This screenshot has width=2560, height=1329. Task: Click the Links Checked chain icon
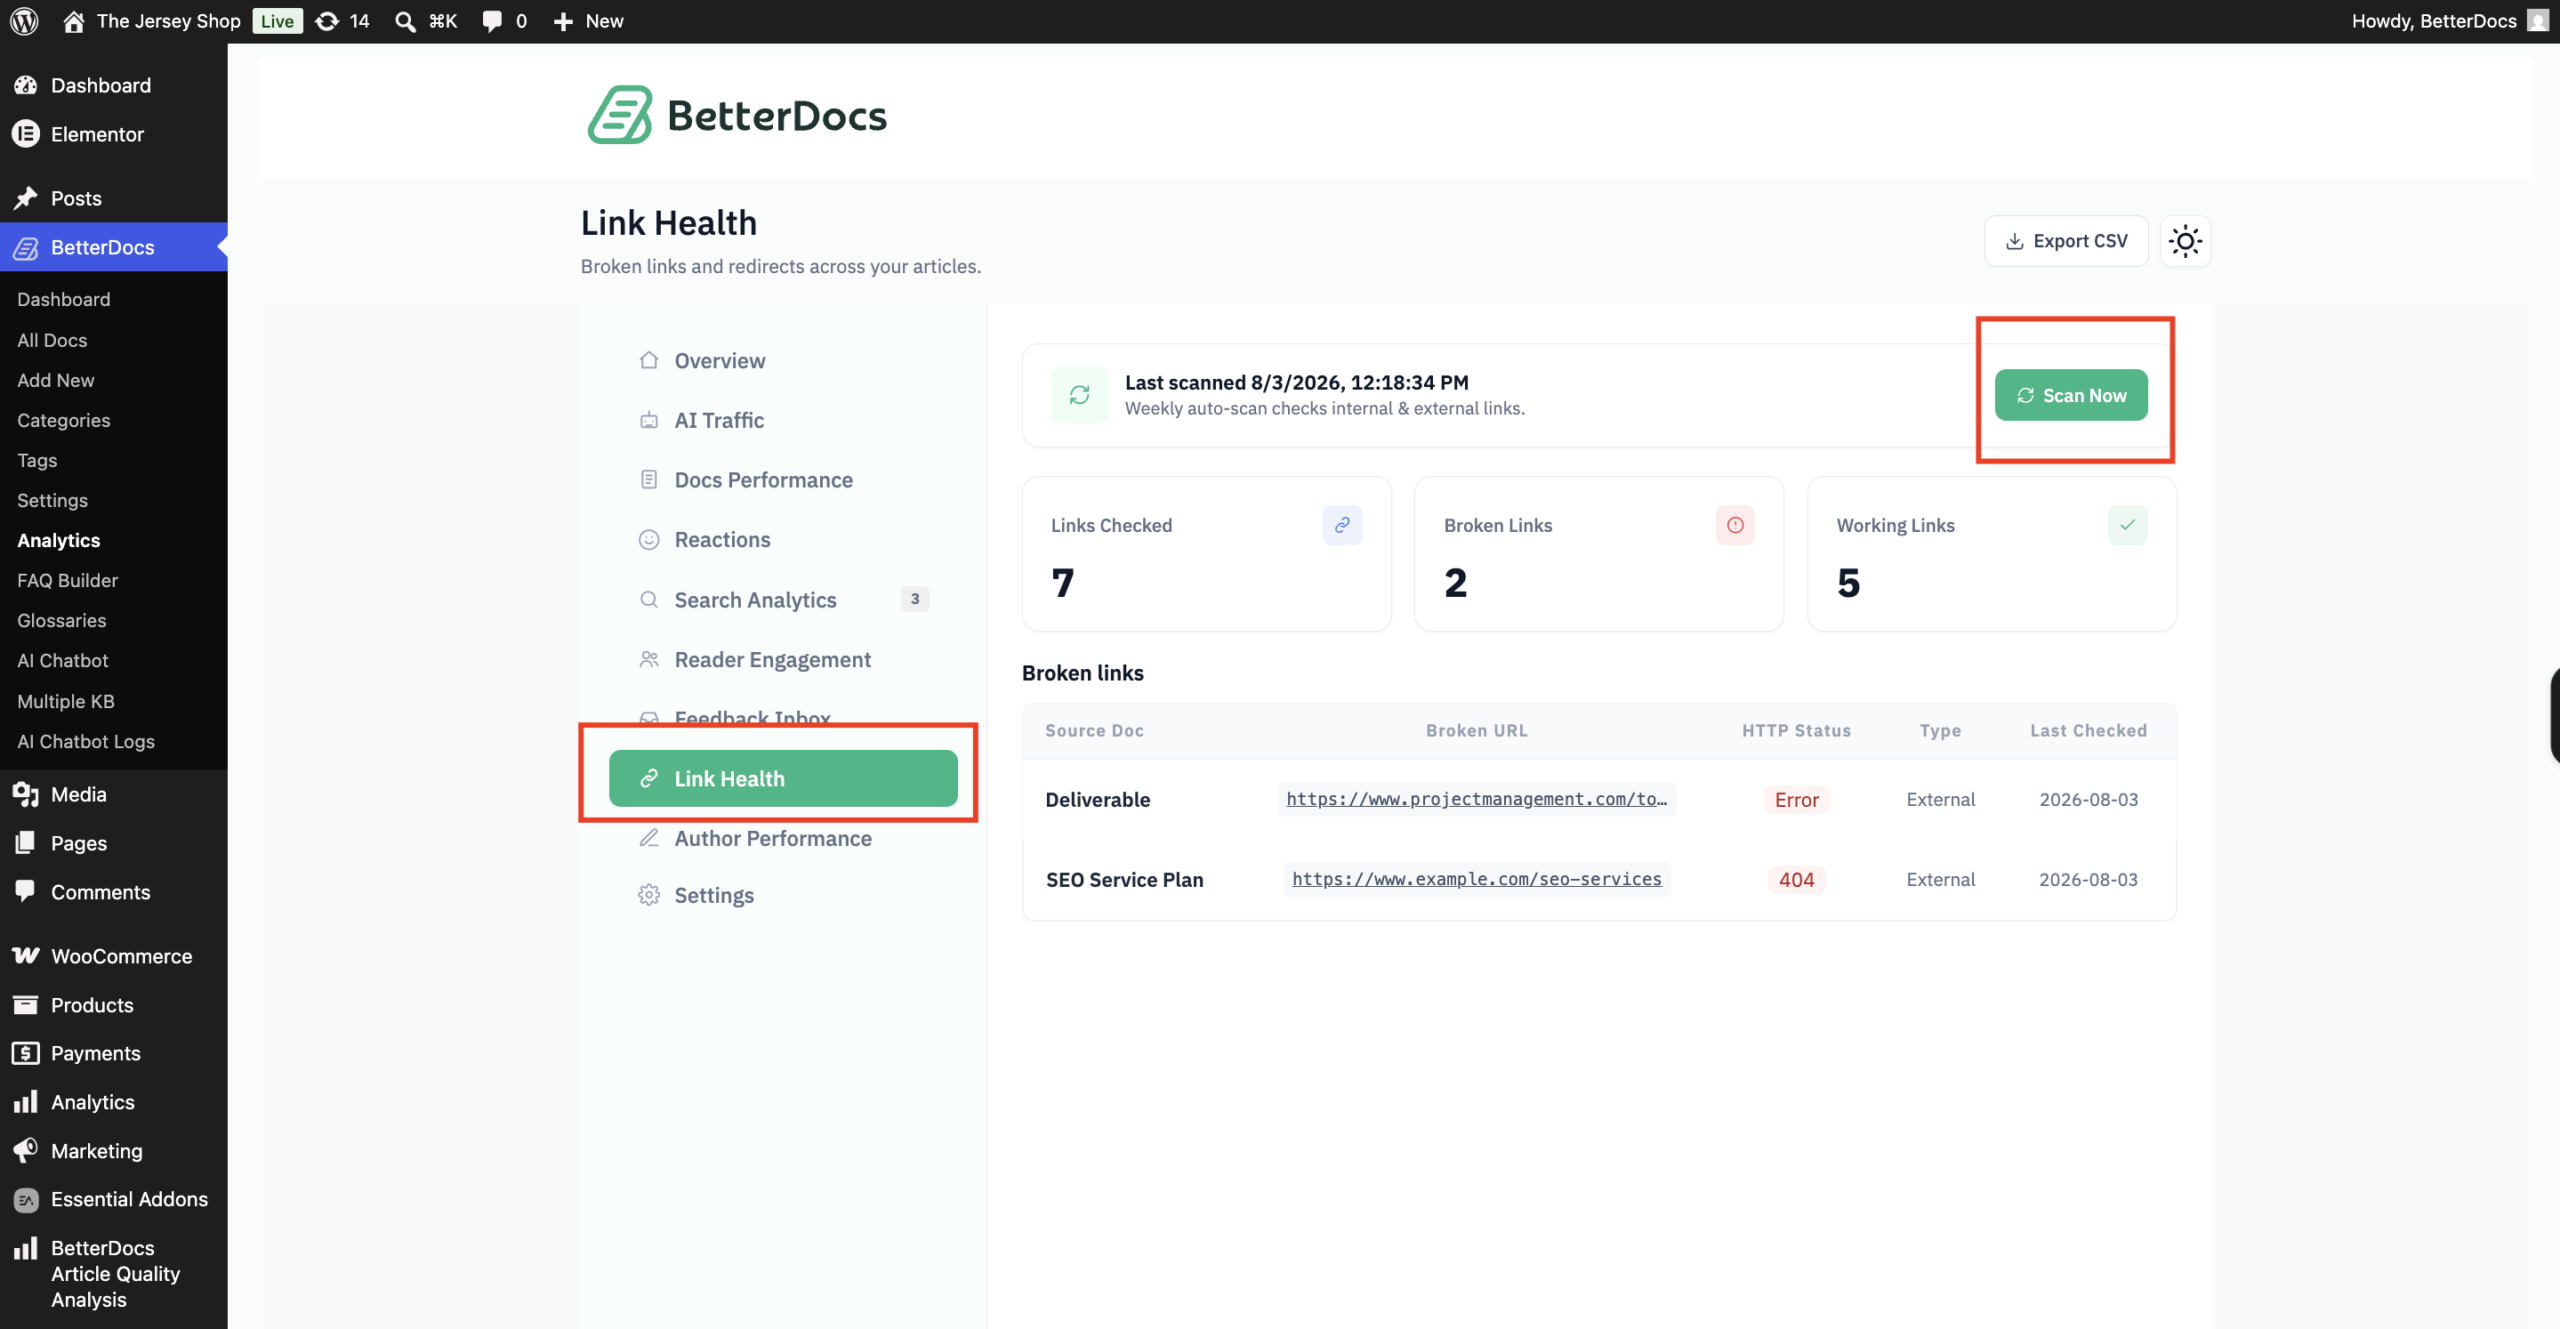[x=1342, y=525]
